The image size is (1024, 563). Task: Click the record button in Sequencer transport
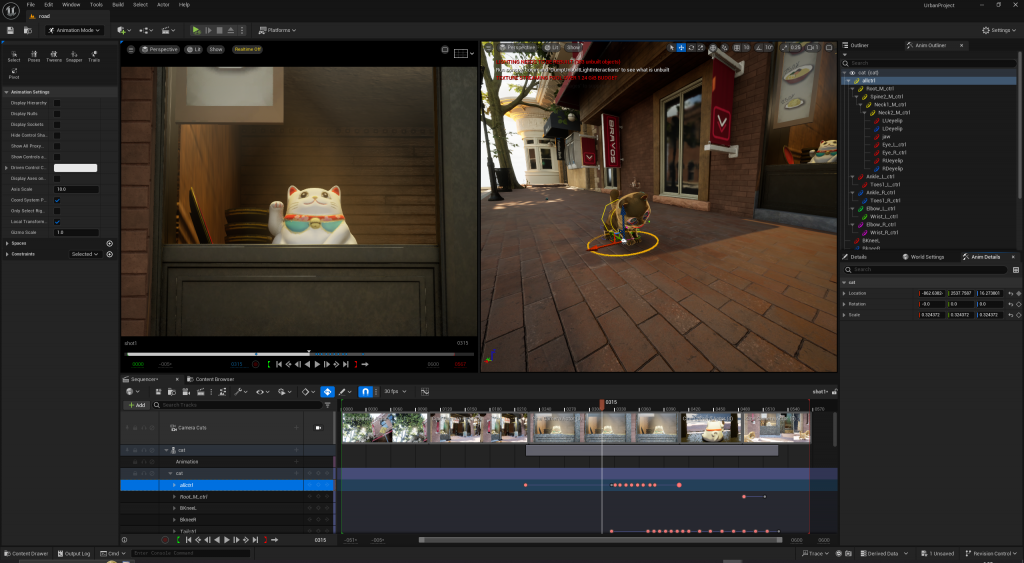(165, 540)
